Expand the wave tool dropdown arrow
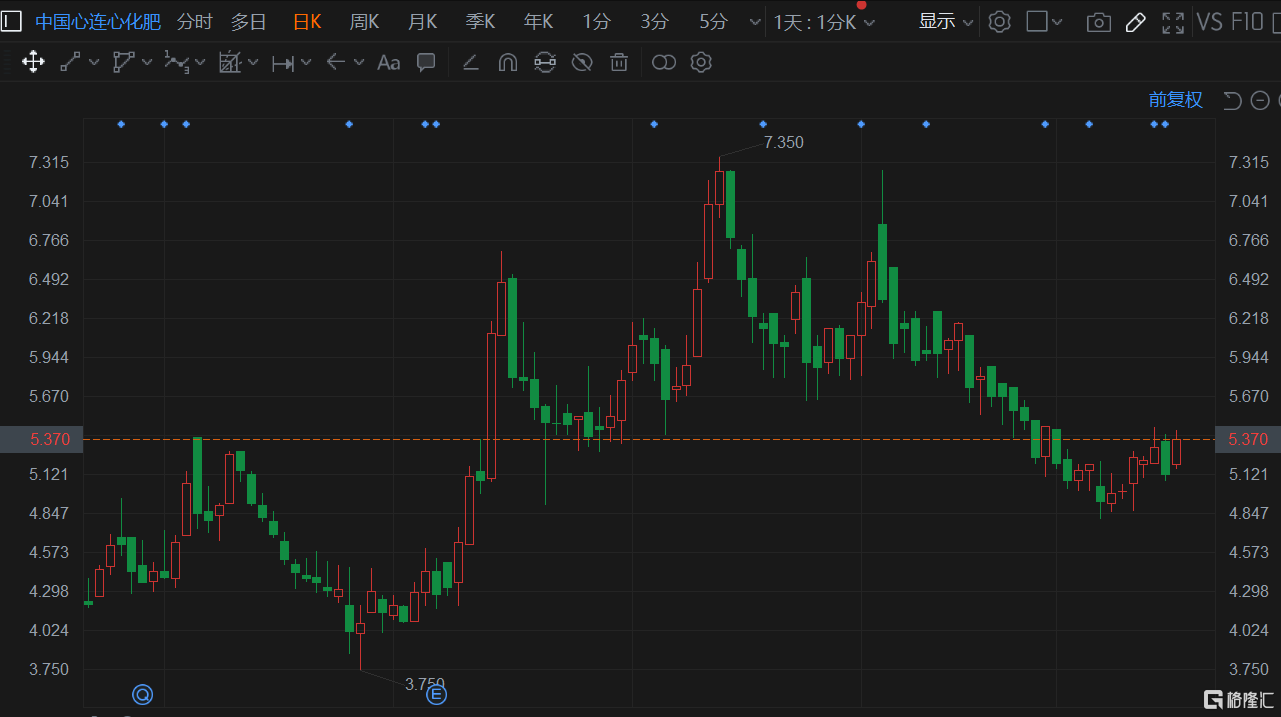1281x717 pixels. point(200,63)
